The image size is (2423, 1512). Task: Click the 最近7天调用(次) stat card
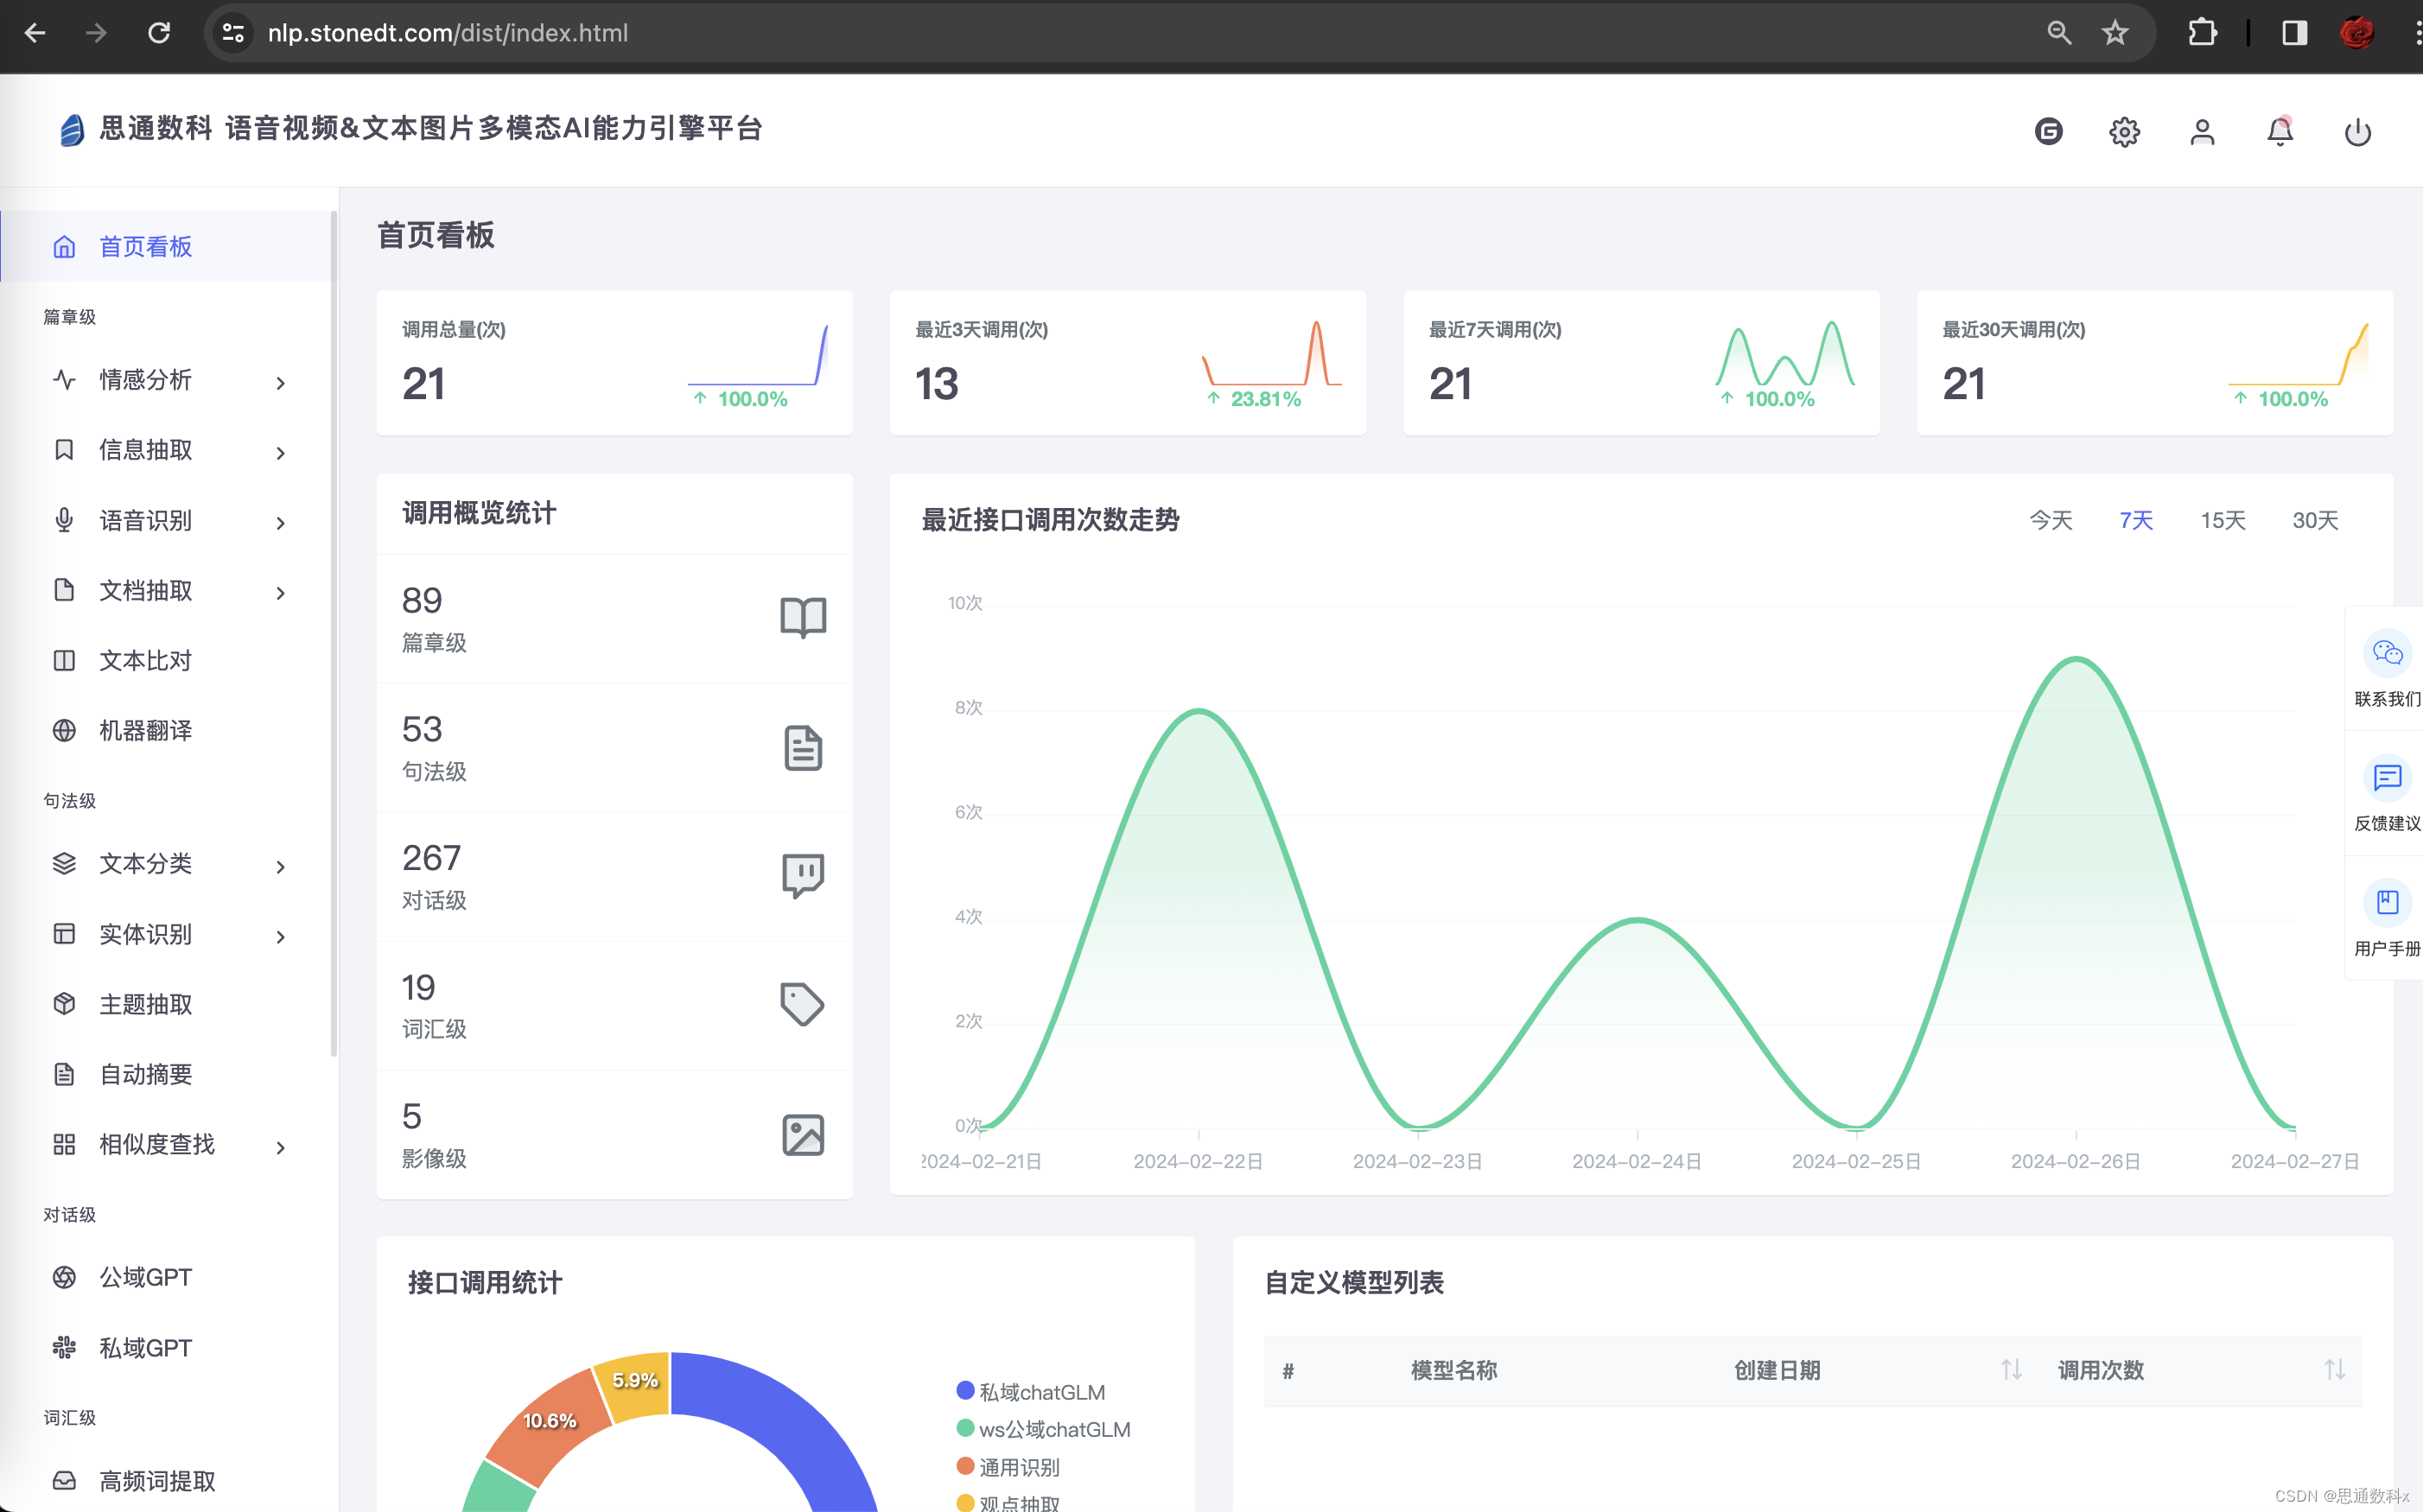pos(1641,362)
